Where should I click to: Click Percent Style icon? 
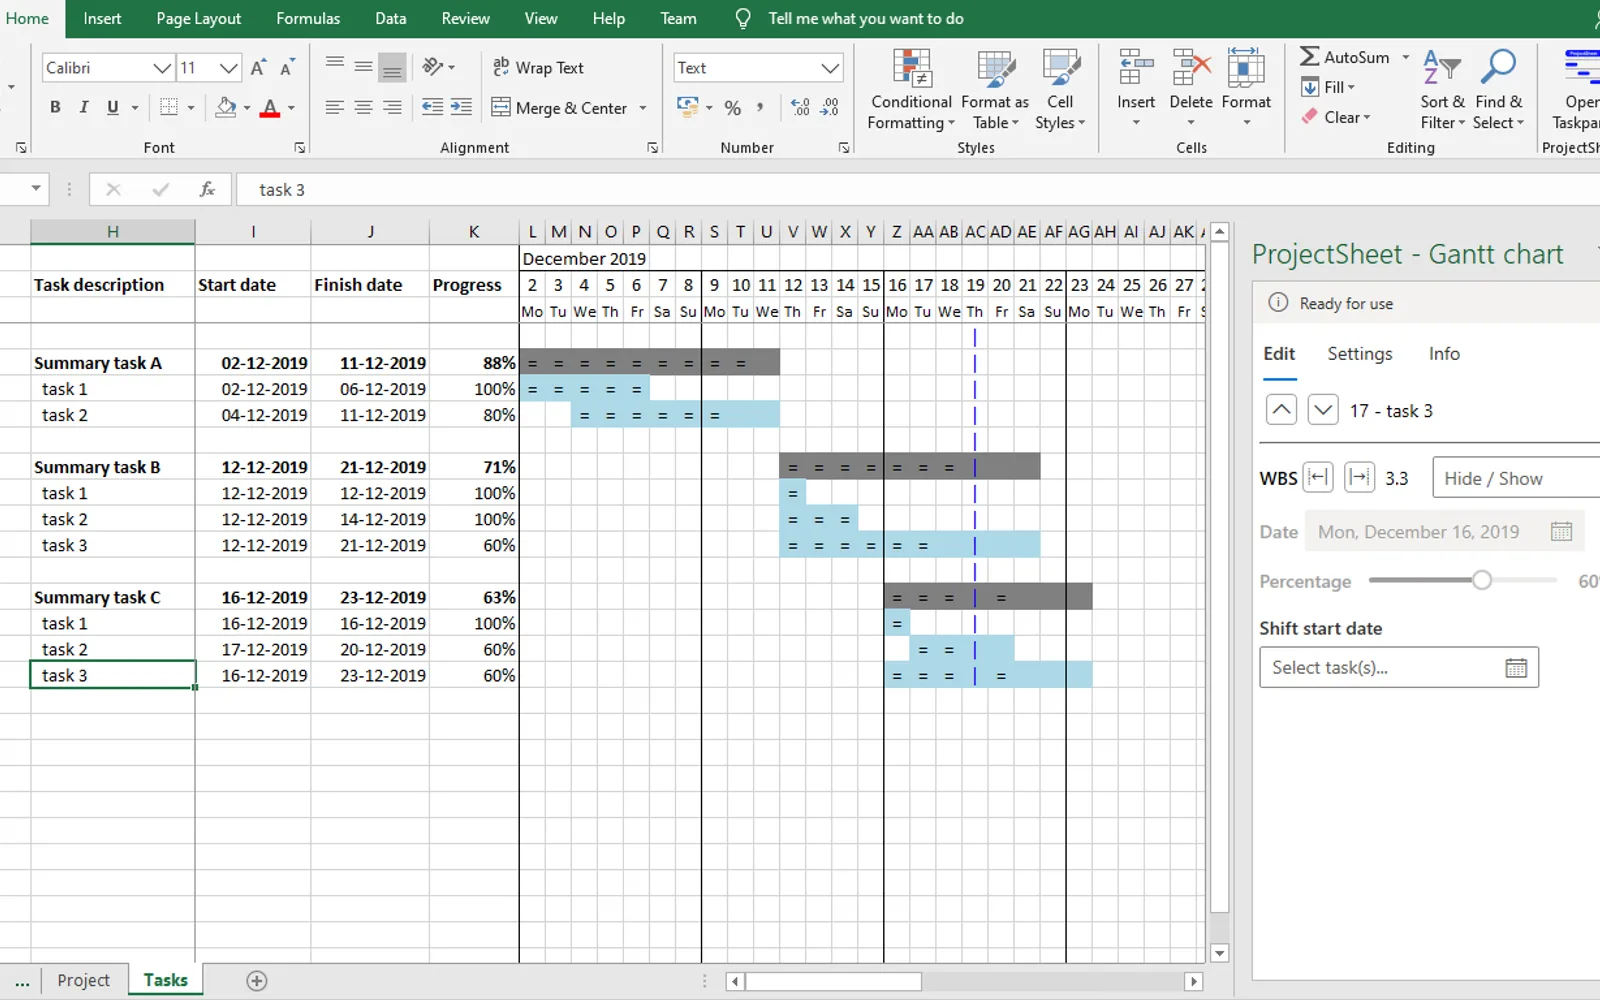(x=733, y=107)
